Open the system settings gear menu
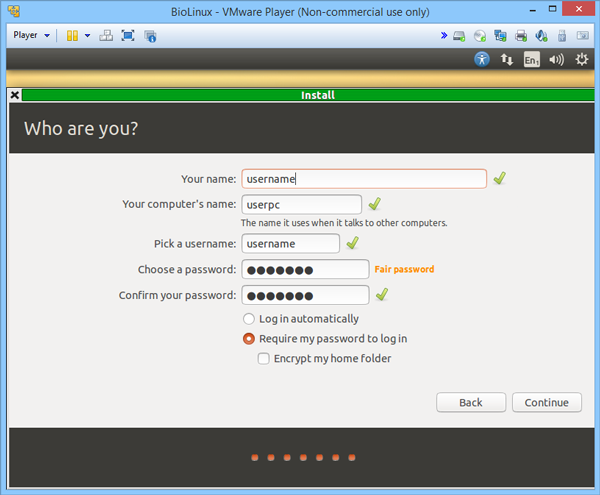The width and height of the screenshot is (600, 495). 582,59
